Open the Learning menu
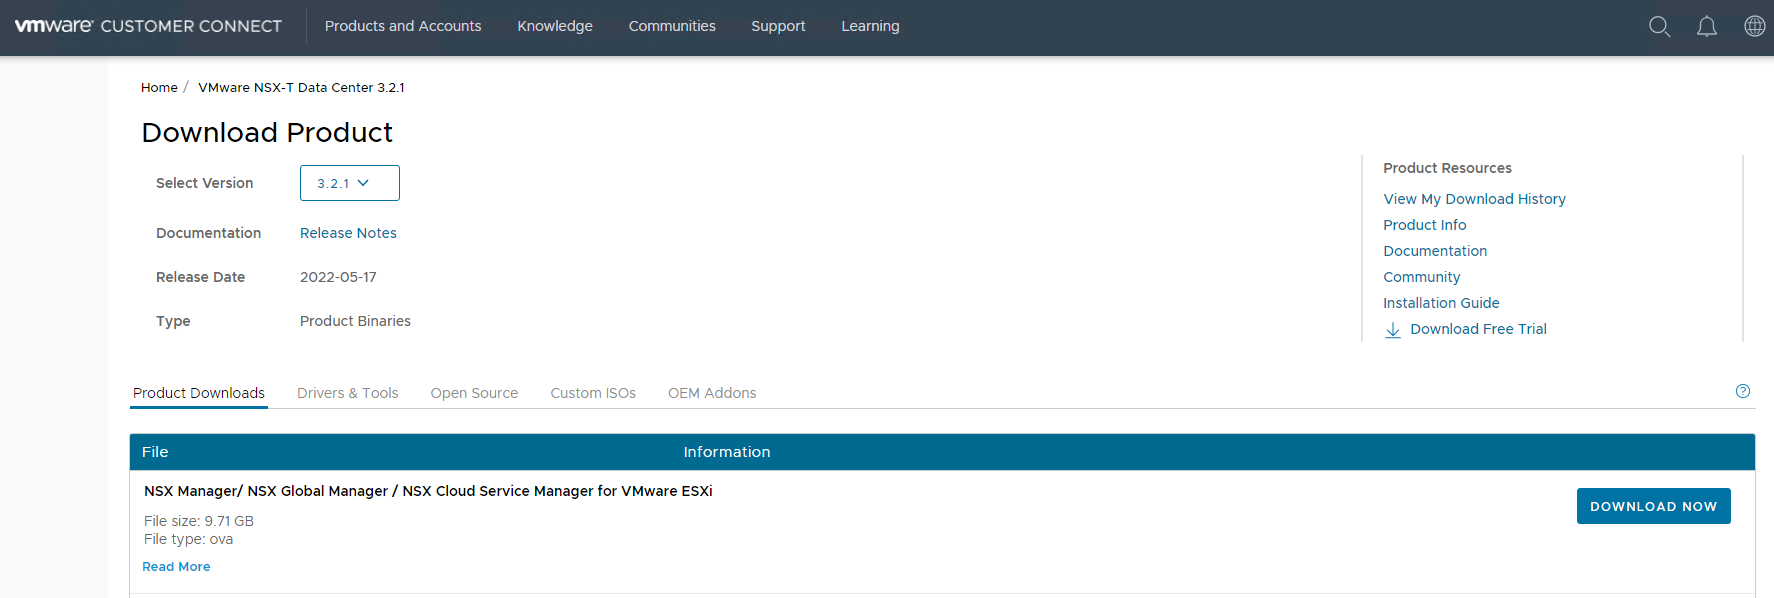 (870, 26)
